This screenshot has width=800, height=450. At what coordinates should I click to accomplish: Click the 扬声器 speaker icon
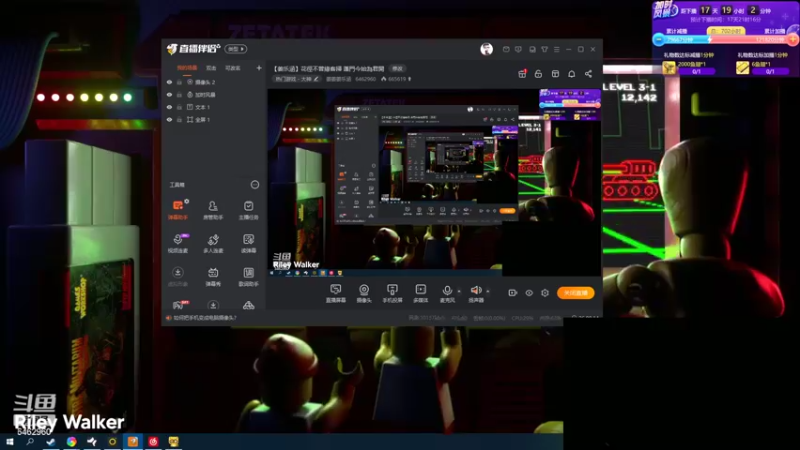476,290
